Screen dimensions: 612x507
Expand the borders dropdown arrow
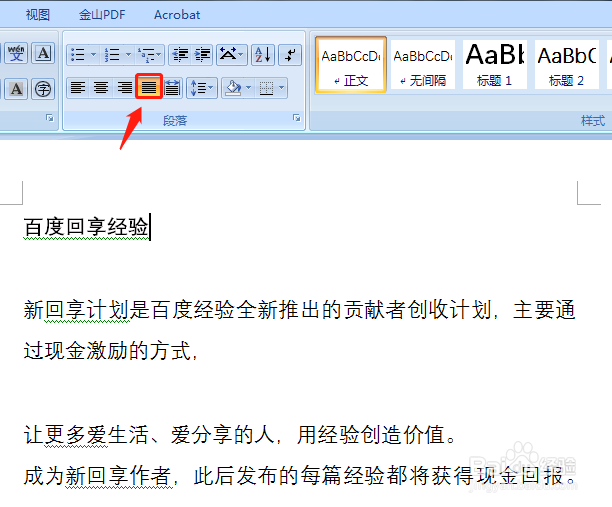281,87
